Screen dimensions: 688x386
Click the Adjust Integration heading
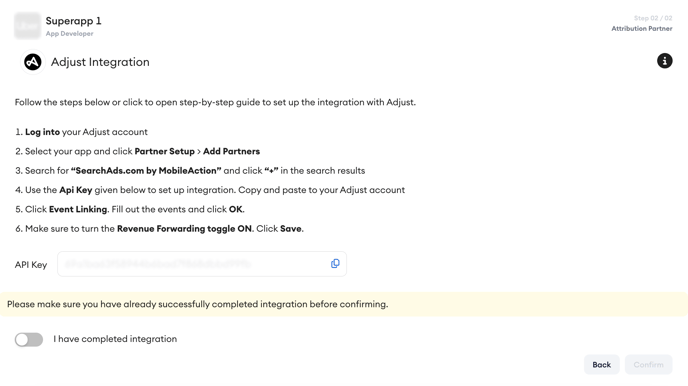point(100,62)
